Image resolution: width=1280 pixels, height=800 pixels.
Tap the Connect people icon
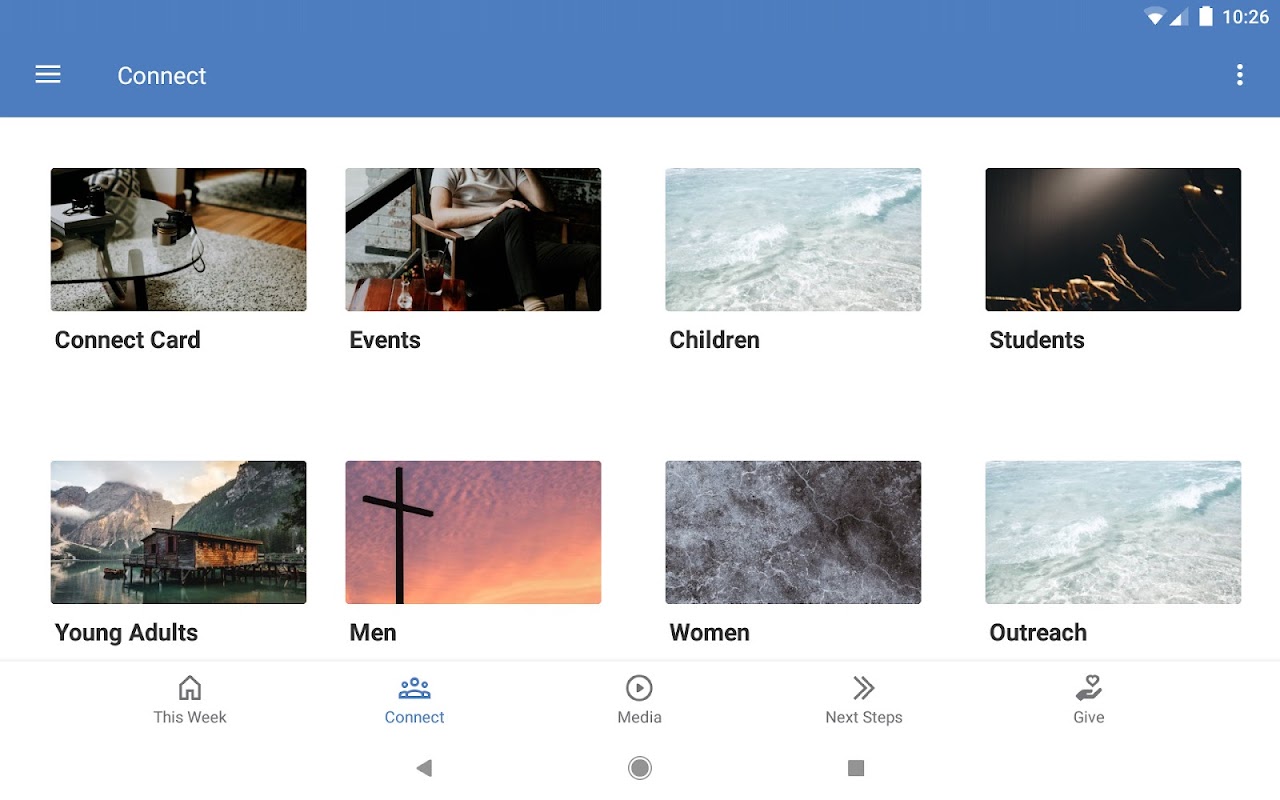(x=414, y=688)
